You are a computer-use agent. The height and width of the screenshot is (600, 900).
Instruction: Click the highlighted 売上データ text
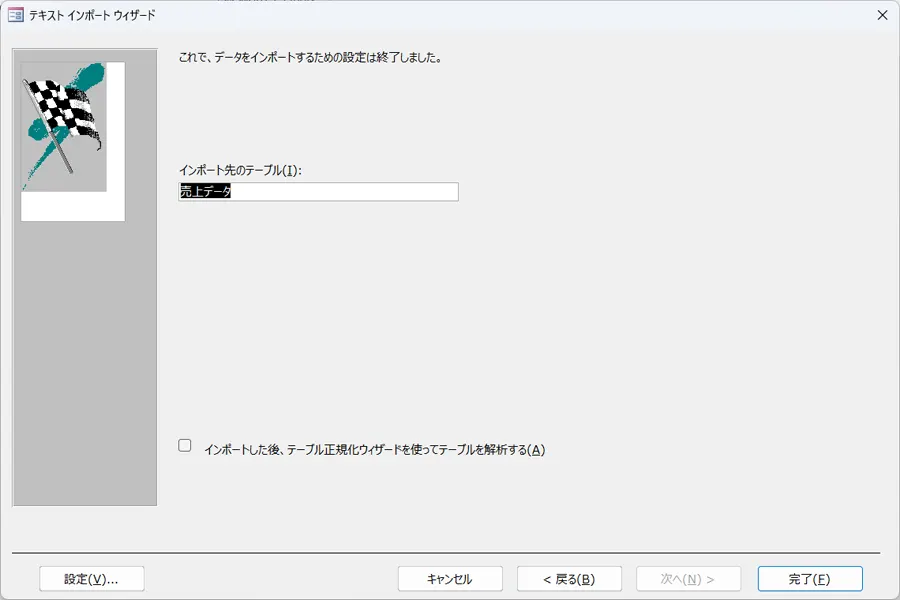coord(205,192)
